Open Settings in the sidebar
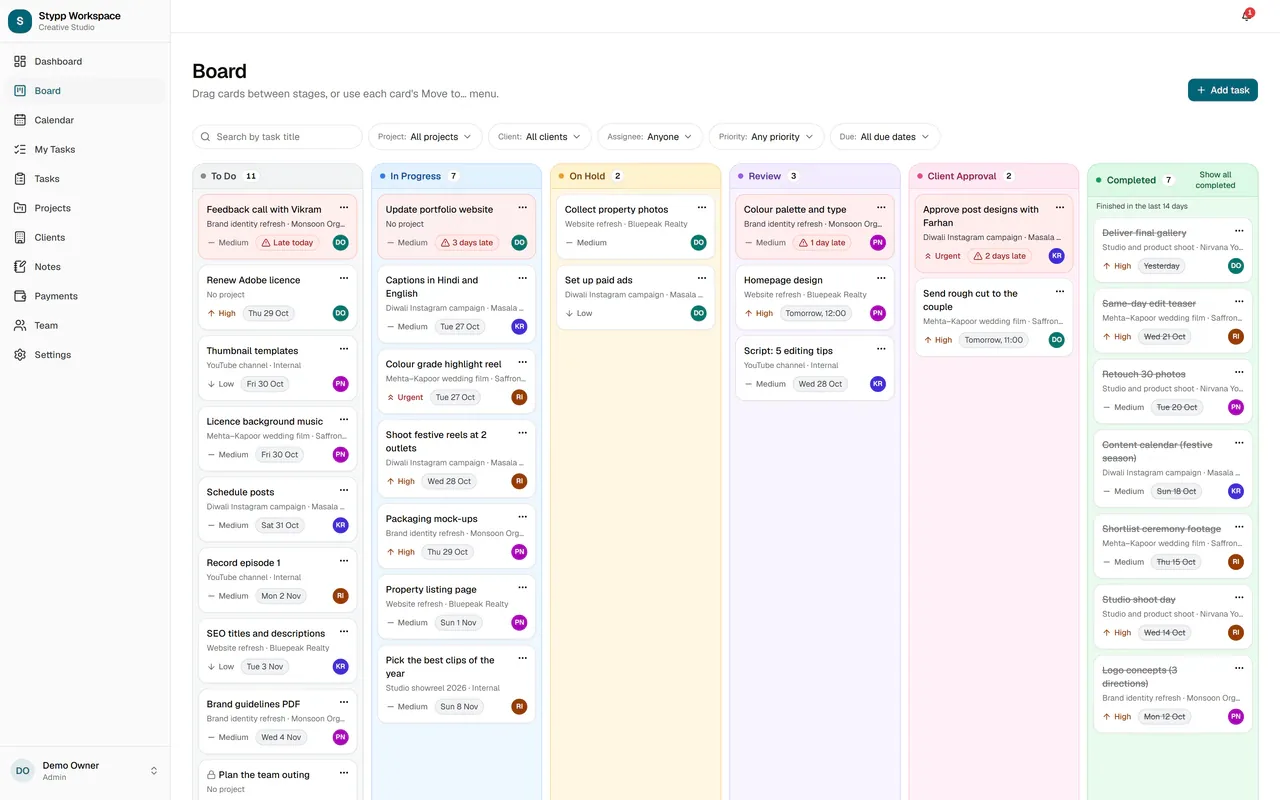This screenshot has height=800, width=1280. click(85, 355)
